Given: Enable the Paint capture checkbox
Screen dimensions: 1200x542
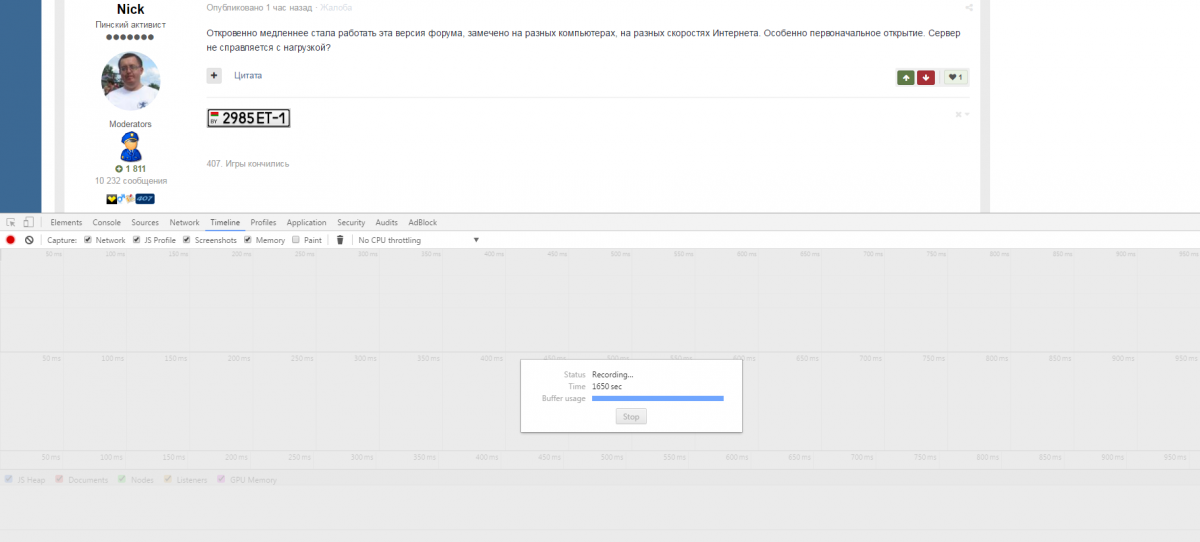Looking at the screenshot, I should [296, 240].
